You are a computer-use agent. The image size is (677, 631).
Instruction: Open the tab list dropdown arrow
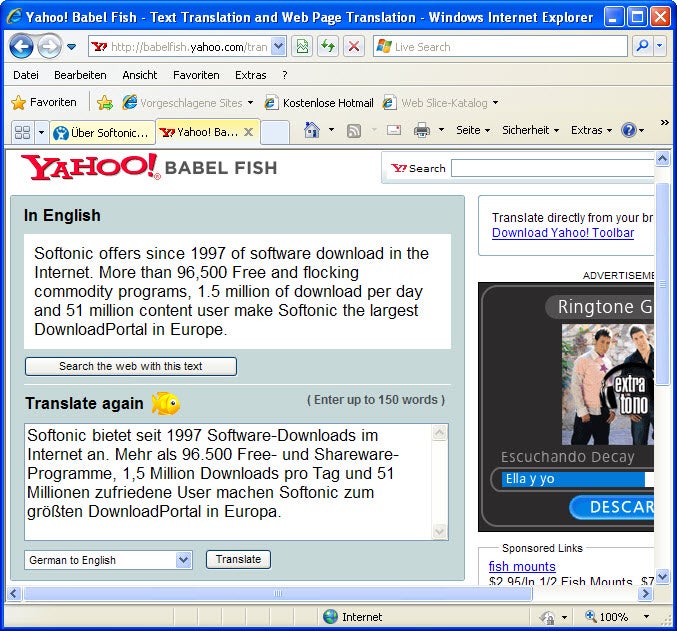coord(41,132)
